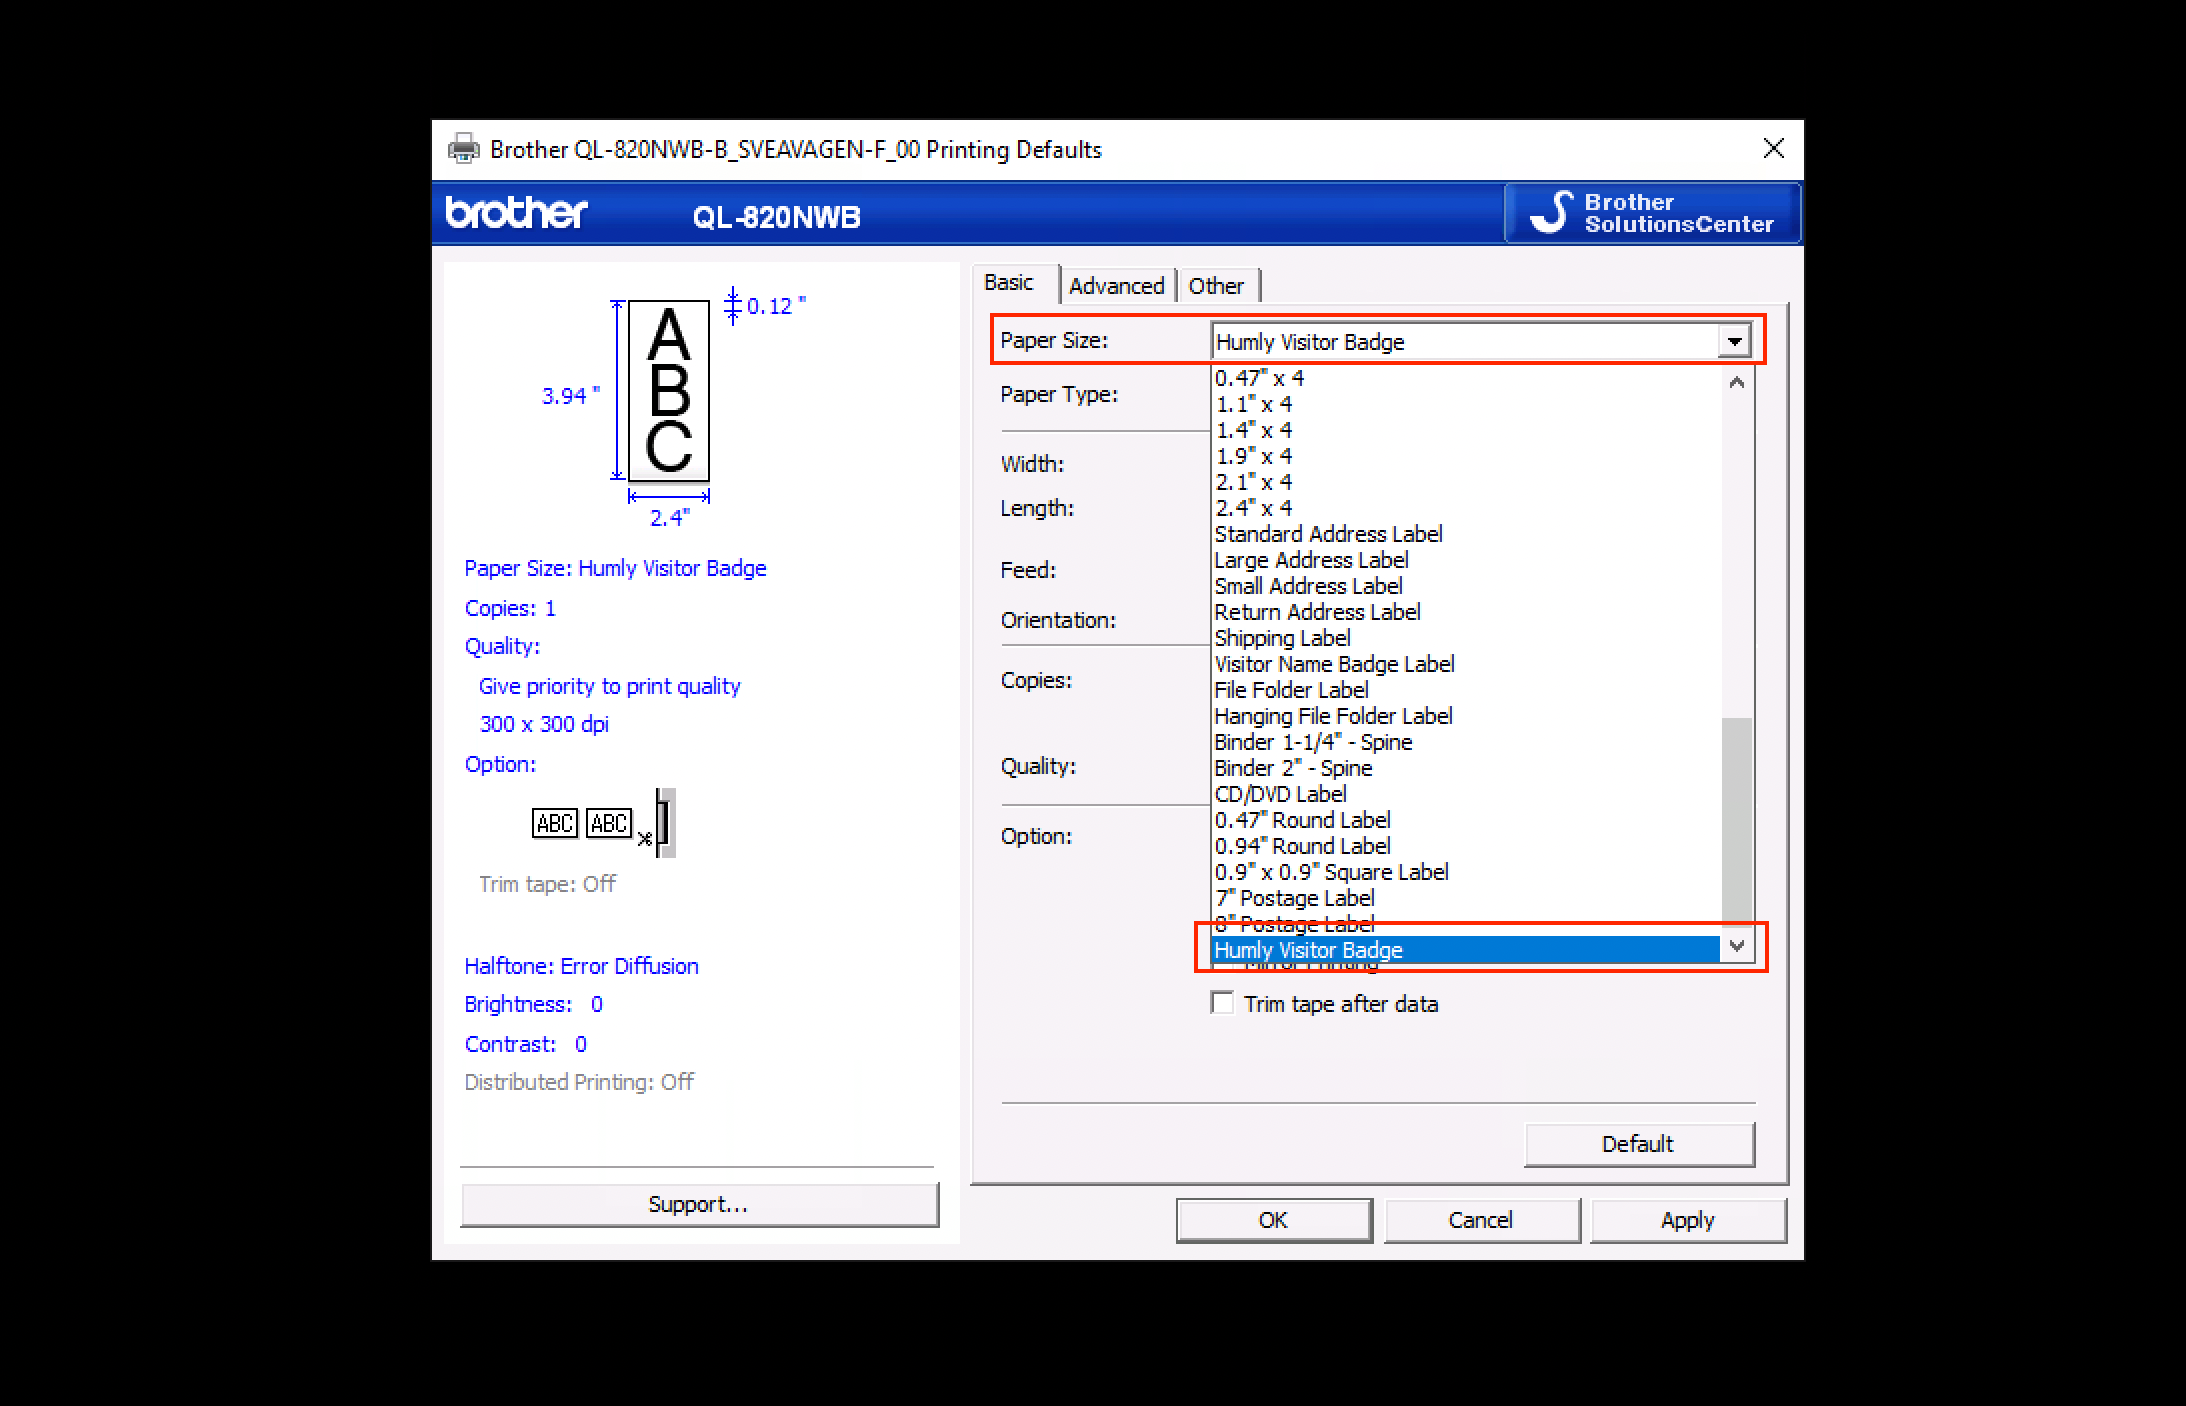
Task: Select 1.1" x 4 paper size
Action: click(1467, 404)
